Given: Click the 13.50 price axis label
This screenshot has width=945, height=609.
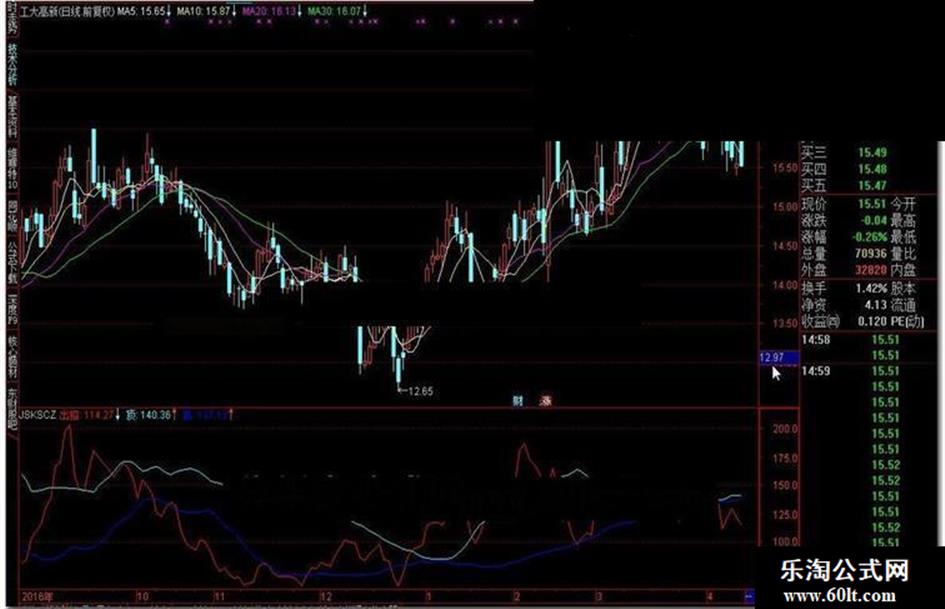Looking at the screenshot, I should click(785, 323).
